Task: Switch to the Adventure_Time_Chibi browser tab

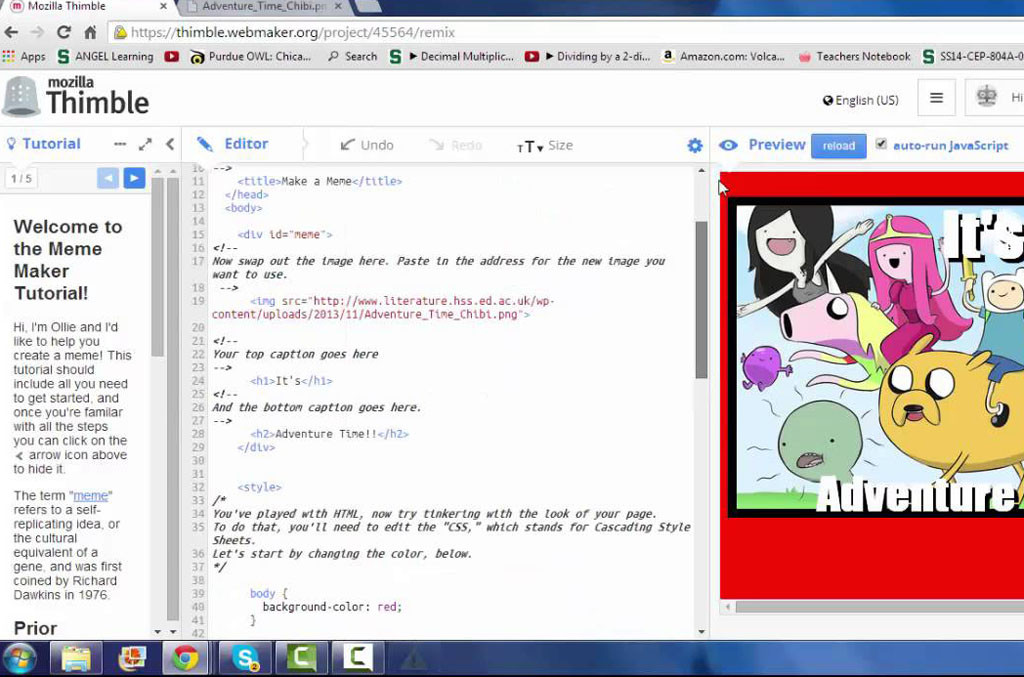Action: tap(263, 7)
